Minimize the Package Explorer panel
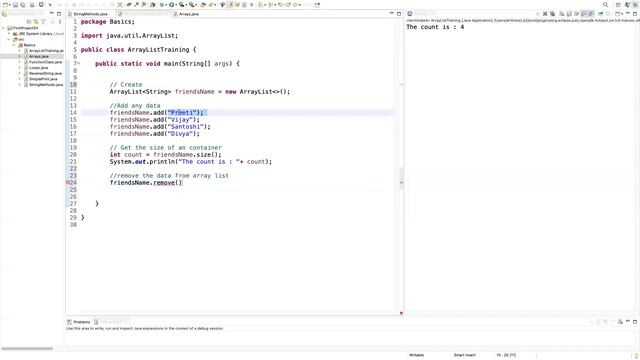This screenshot has height=360, width=640. 52,13
